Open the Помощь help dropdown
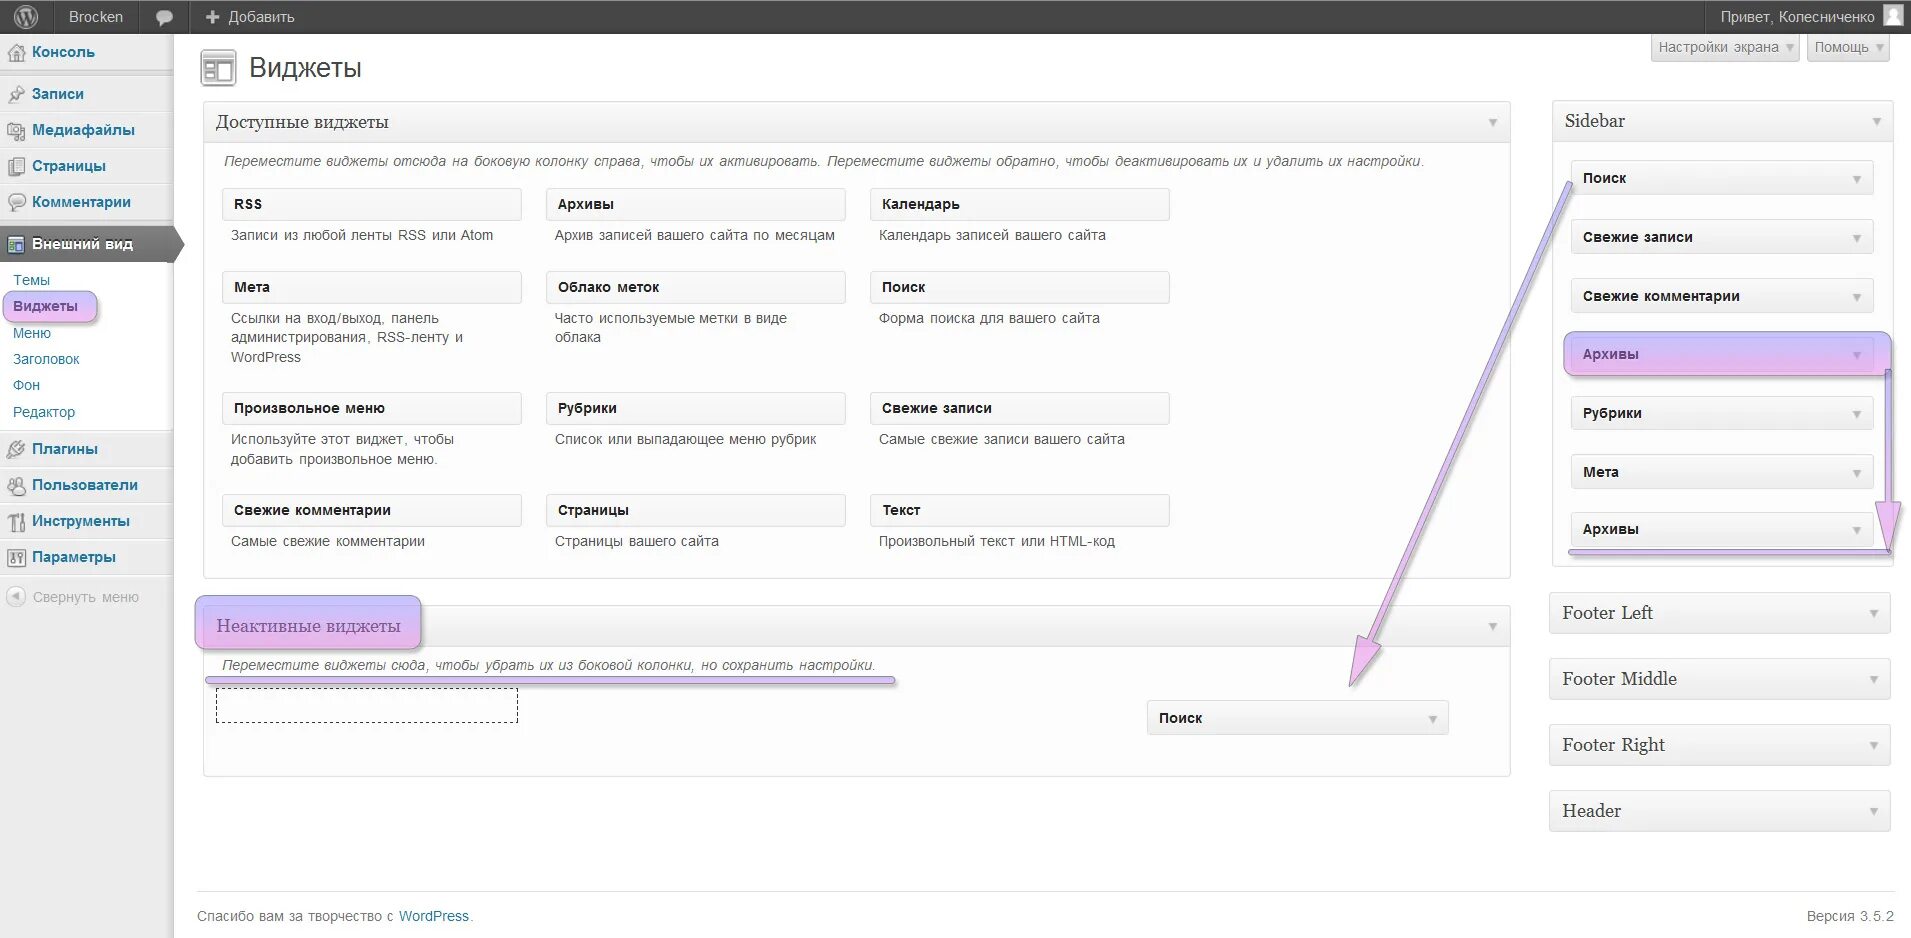Screen dimensions: 1911x938 (1848, 47)
